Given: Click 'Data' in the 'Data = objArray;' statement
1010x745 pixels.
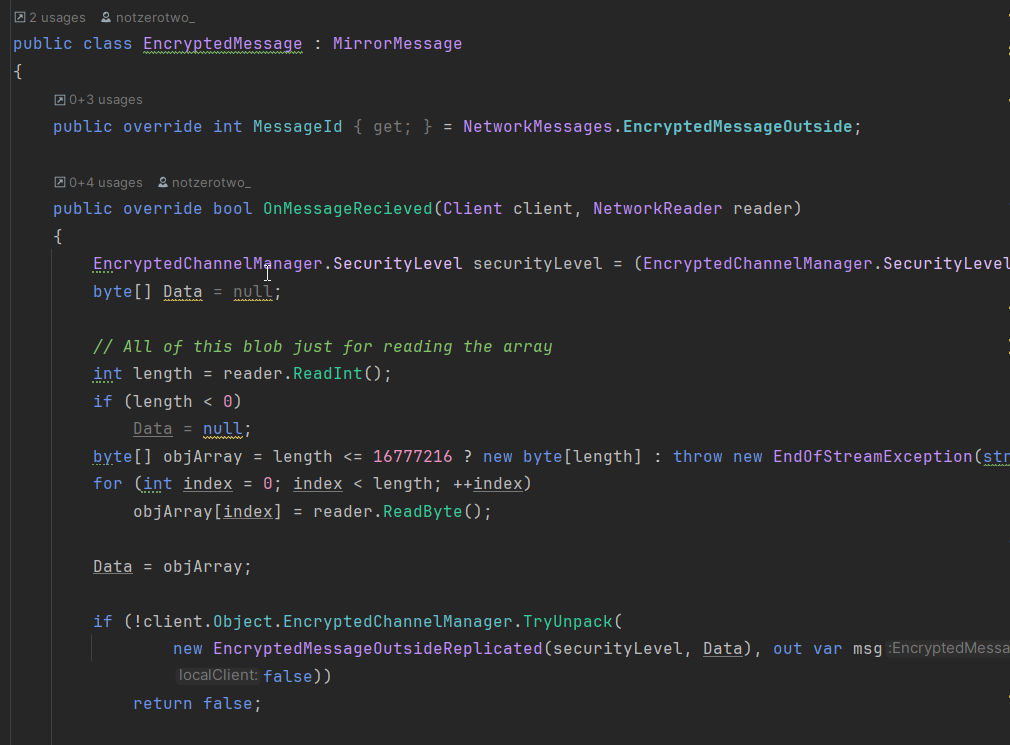Looking at the screenshot, I should click(113, 567).
